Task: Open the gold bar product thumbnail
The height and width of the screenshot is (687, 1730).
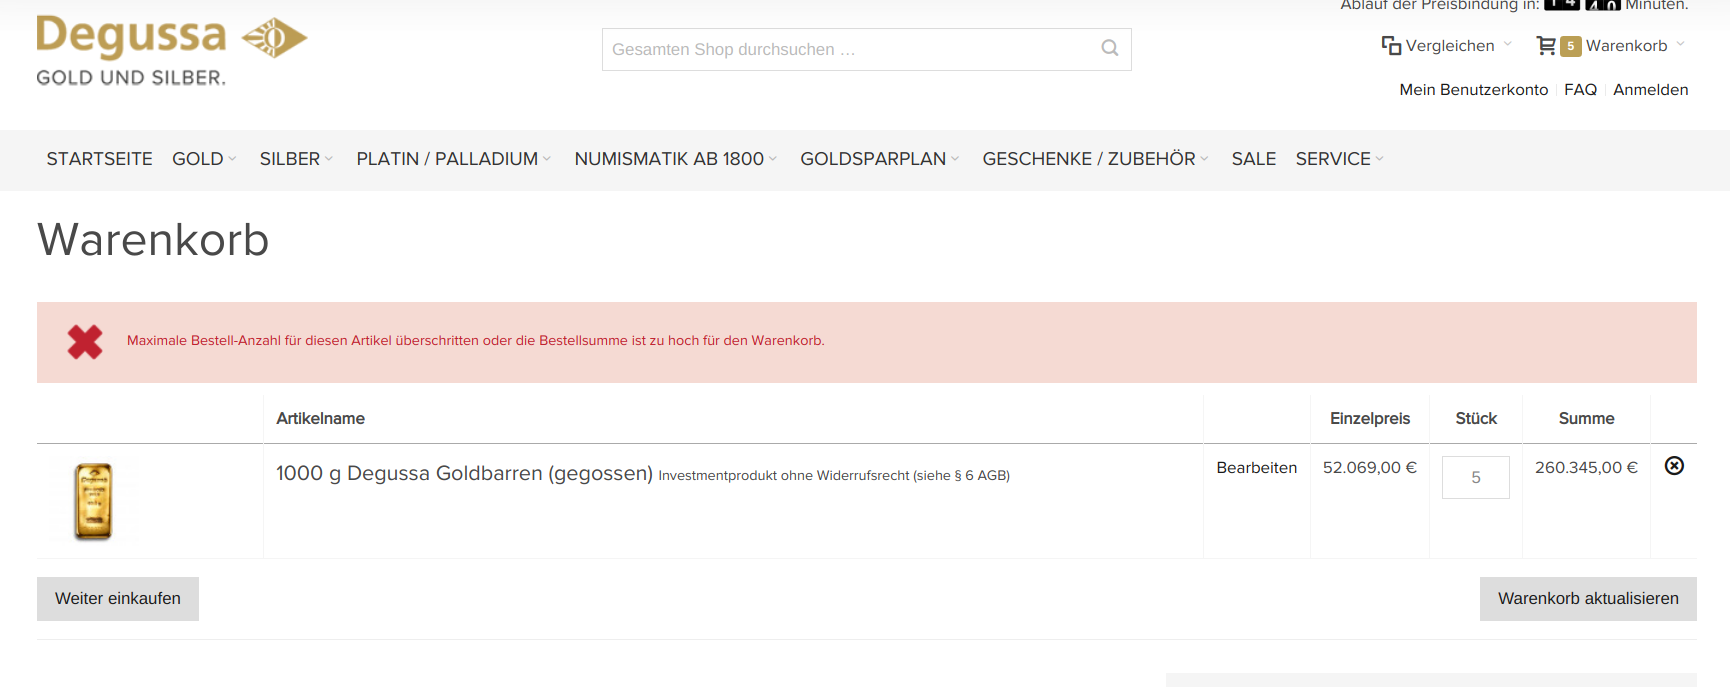Action: coord(93,501)
